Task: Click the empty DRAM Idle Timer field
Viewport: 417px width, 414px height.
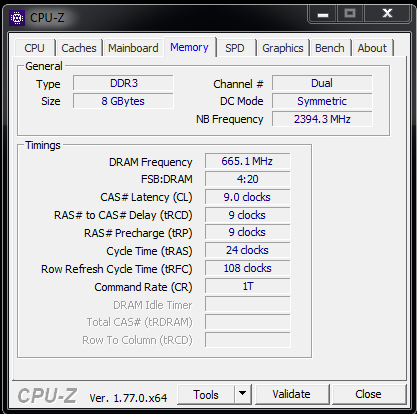Action: [247, 304]
